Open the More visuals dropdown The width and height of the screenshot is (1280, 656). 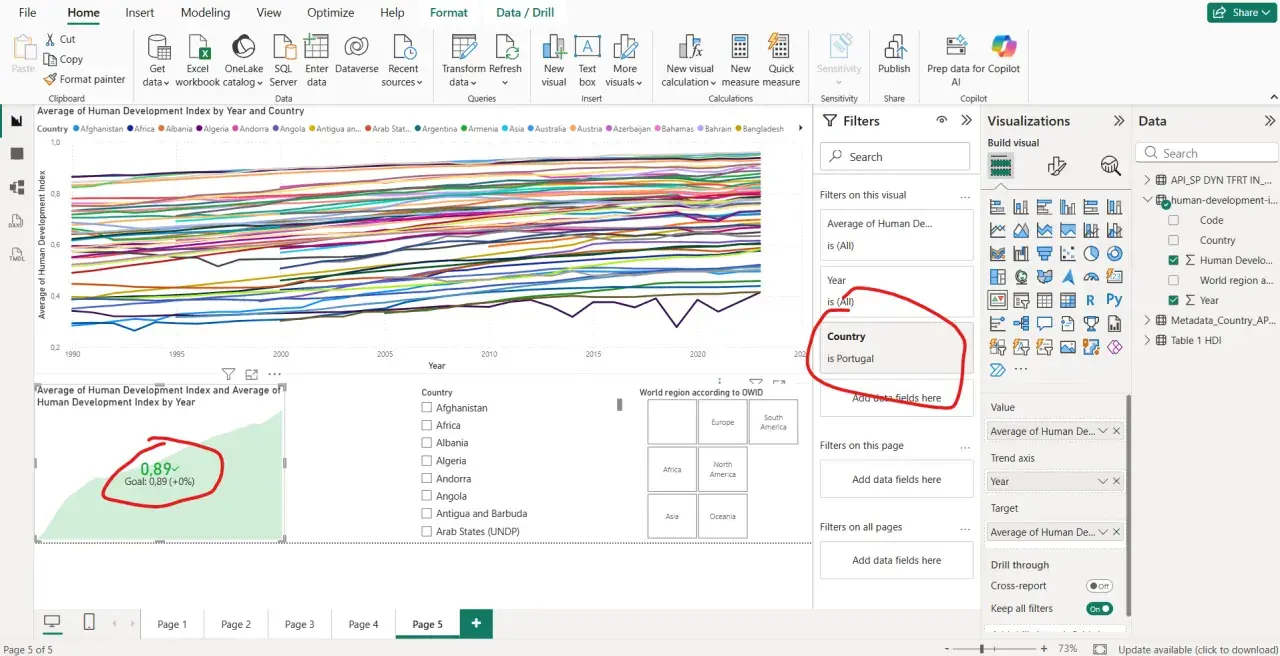tap(625, 59)
